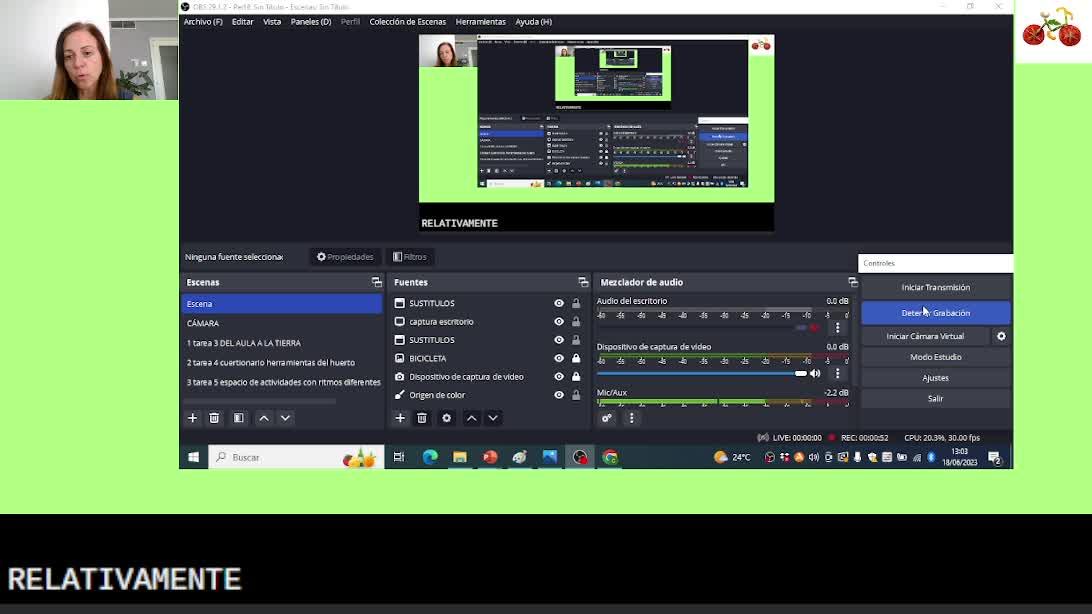This screenshot has height=614, width=1092.
Task: Click Iniciar Transmisión button
Action: [x=935, y=288]
